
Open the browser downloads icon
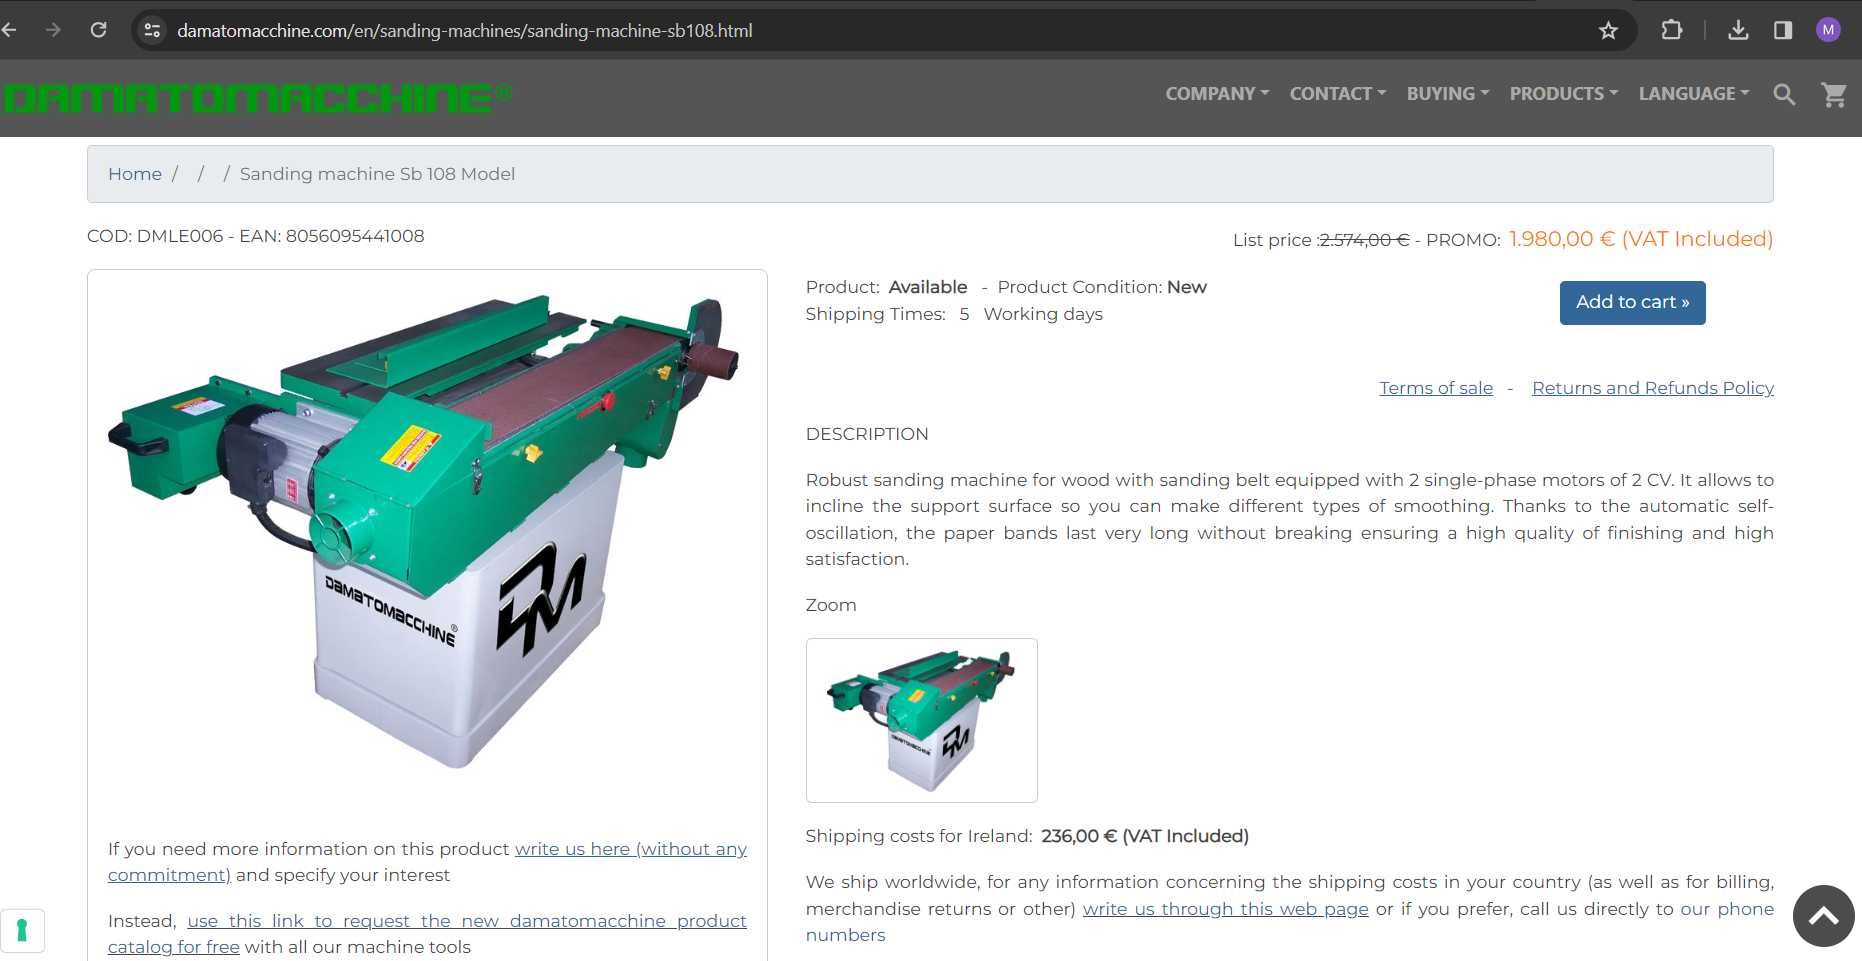(x=1738, y=30)
